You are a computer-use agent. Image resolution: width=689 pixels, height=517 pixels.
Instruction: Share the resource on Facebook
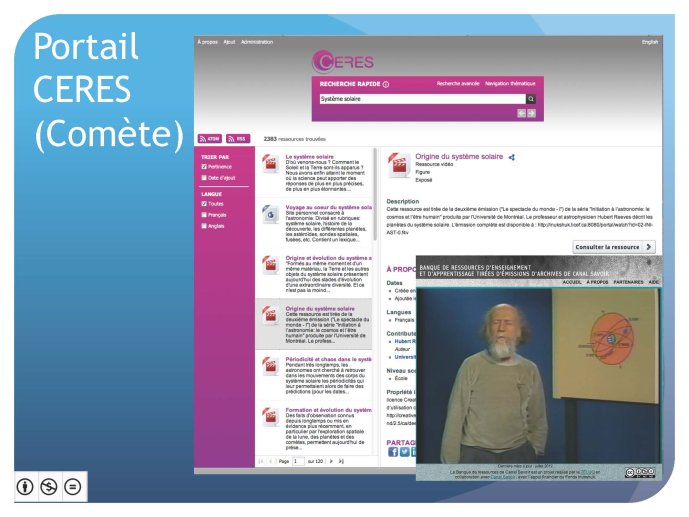click(393, 452)
